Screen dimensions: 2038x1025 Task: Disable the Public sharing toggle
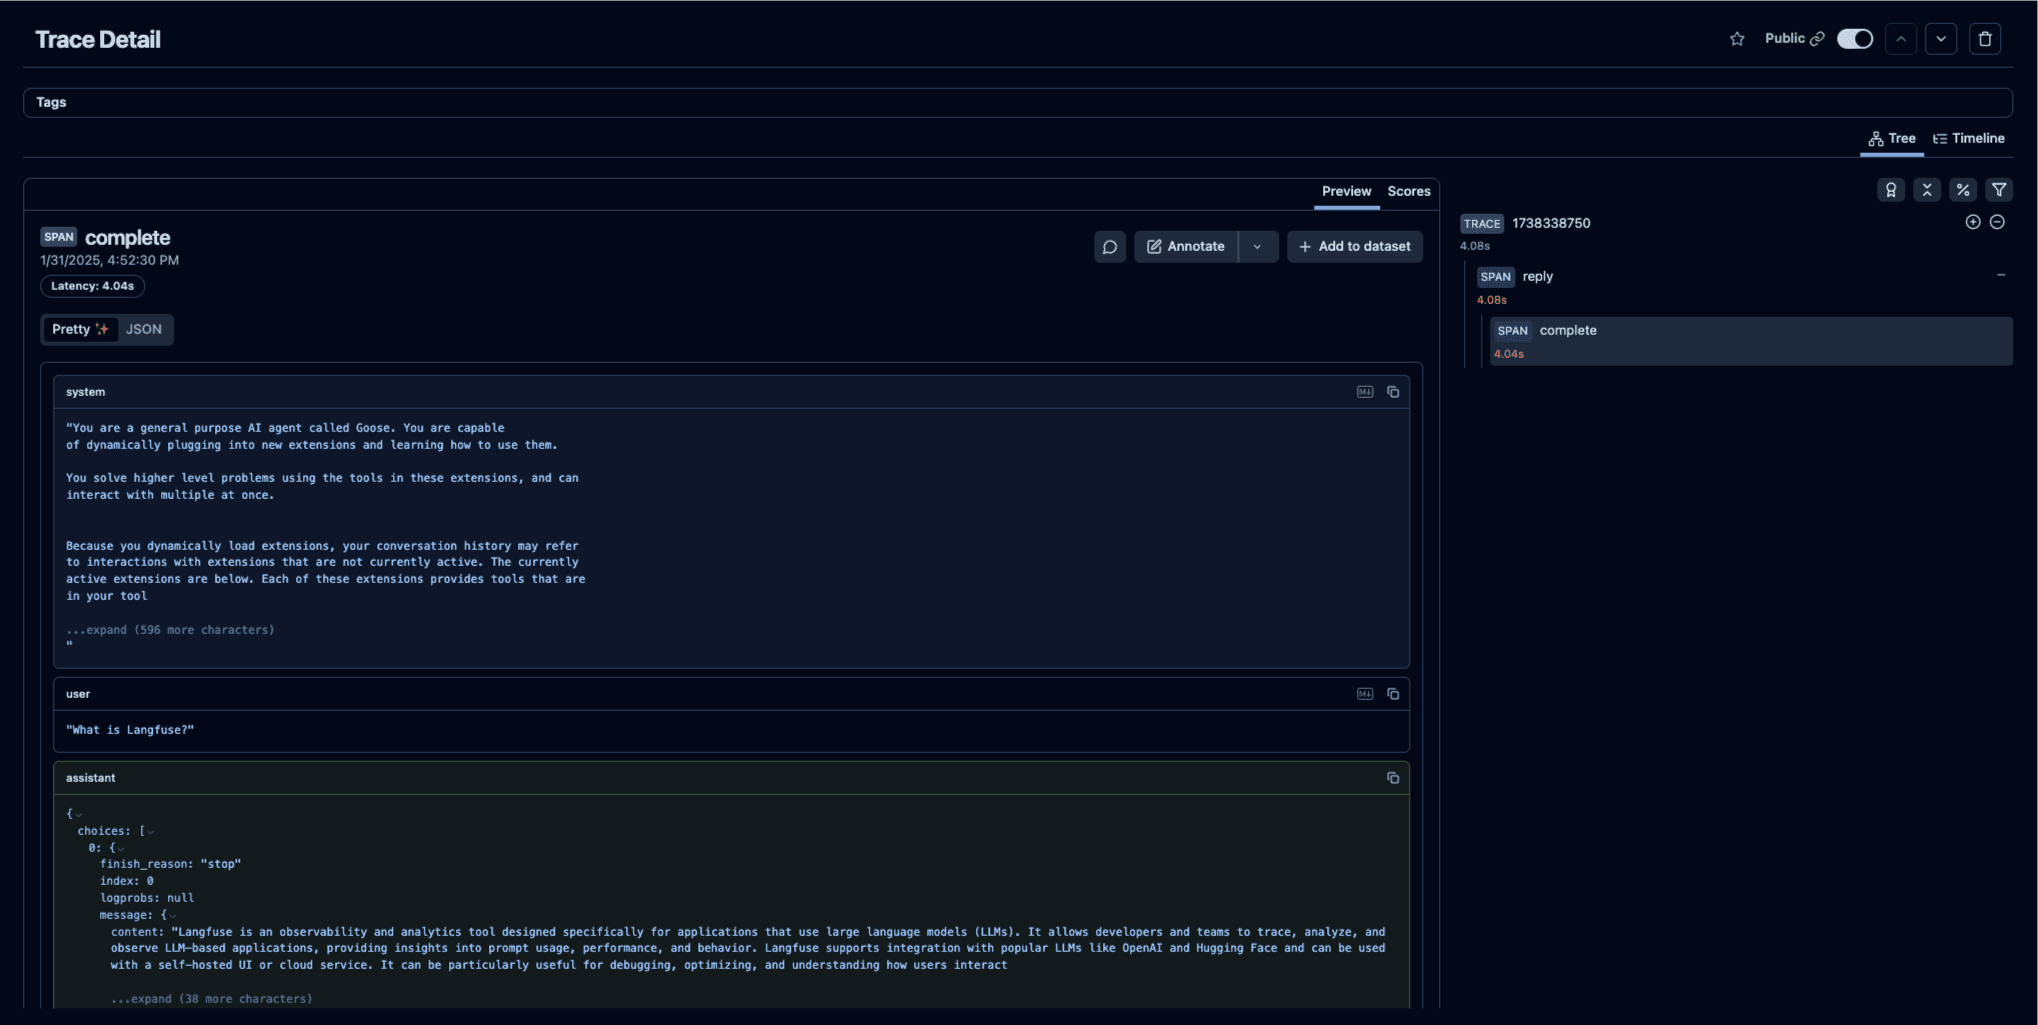click(x=1855, y=38)
